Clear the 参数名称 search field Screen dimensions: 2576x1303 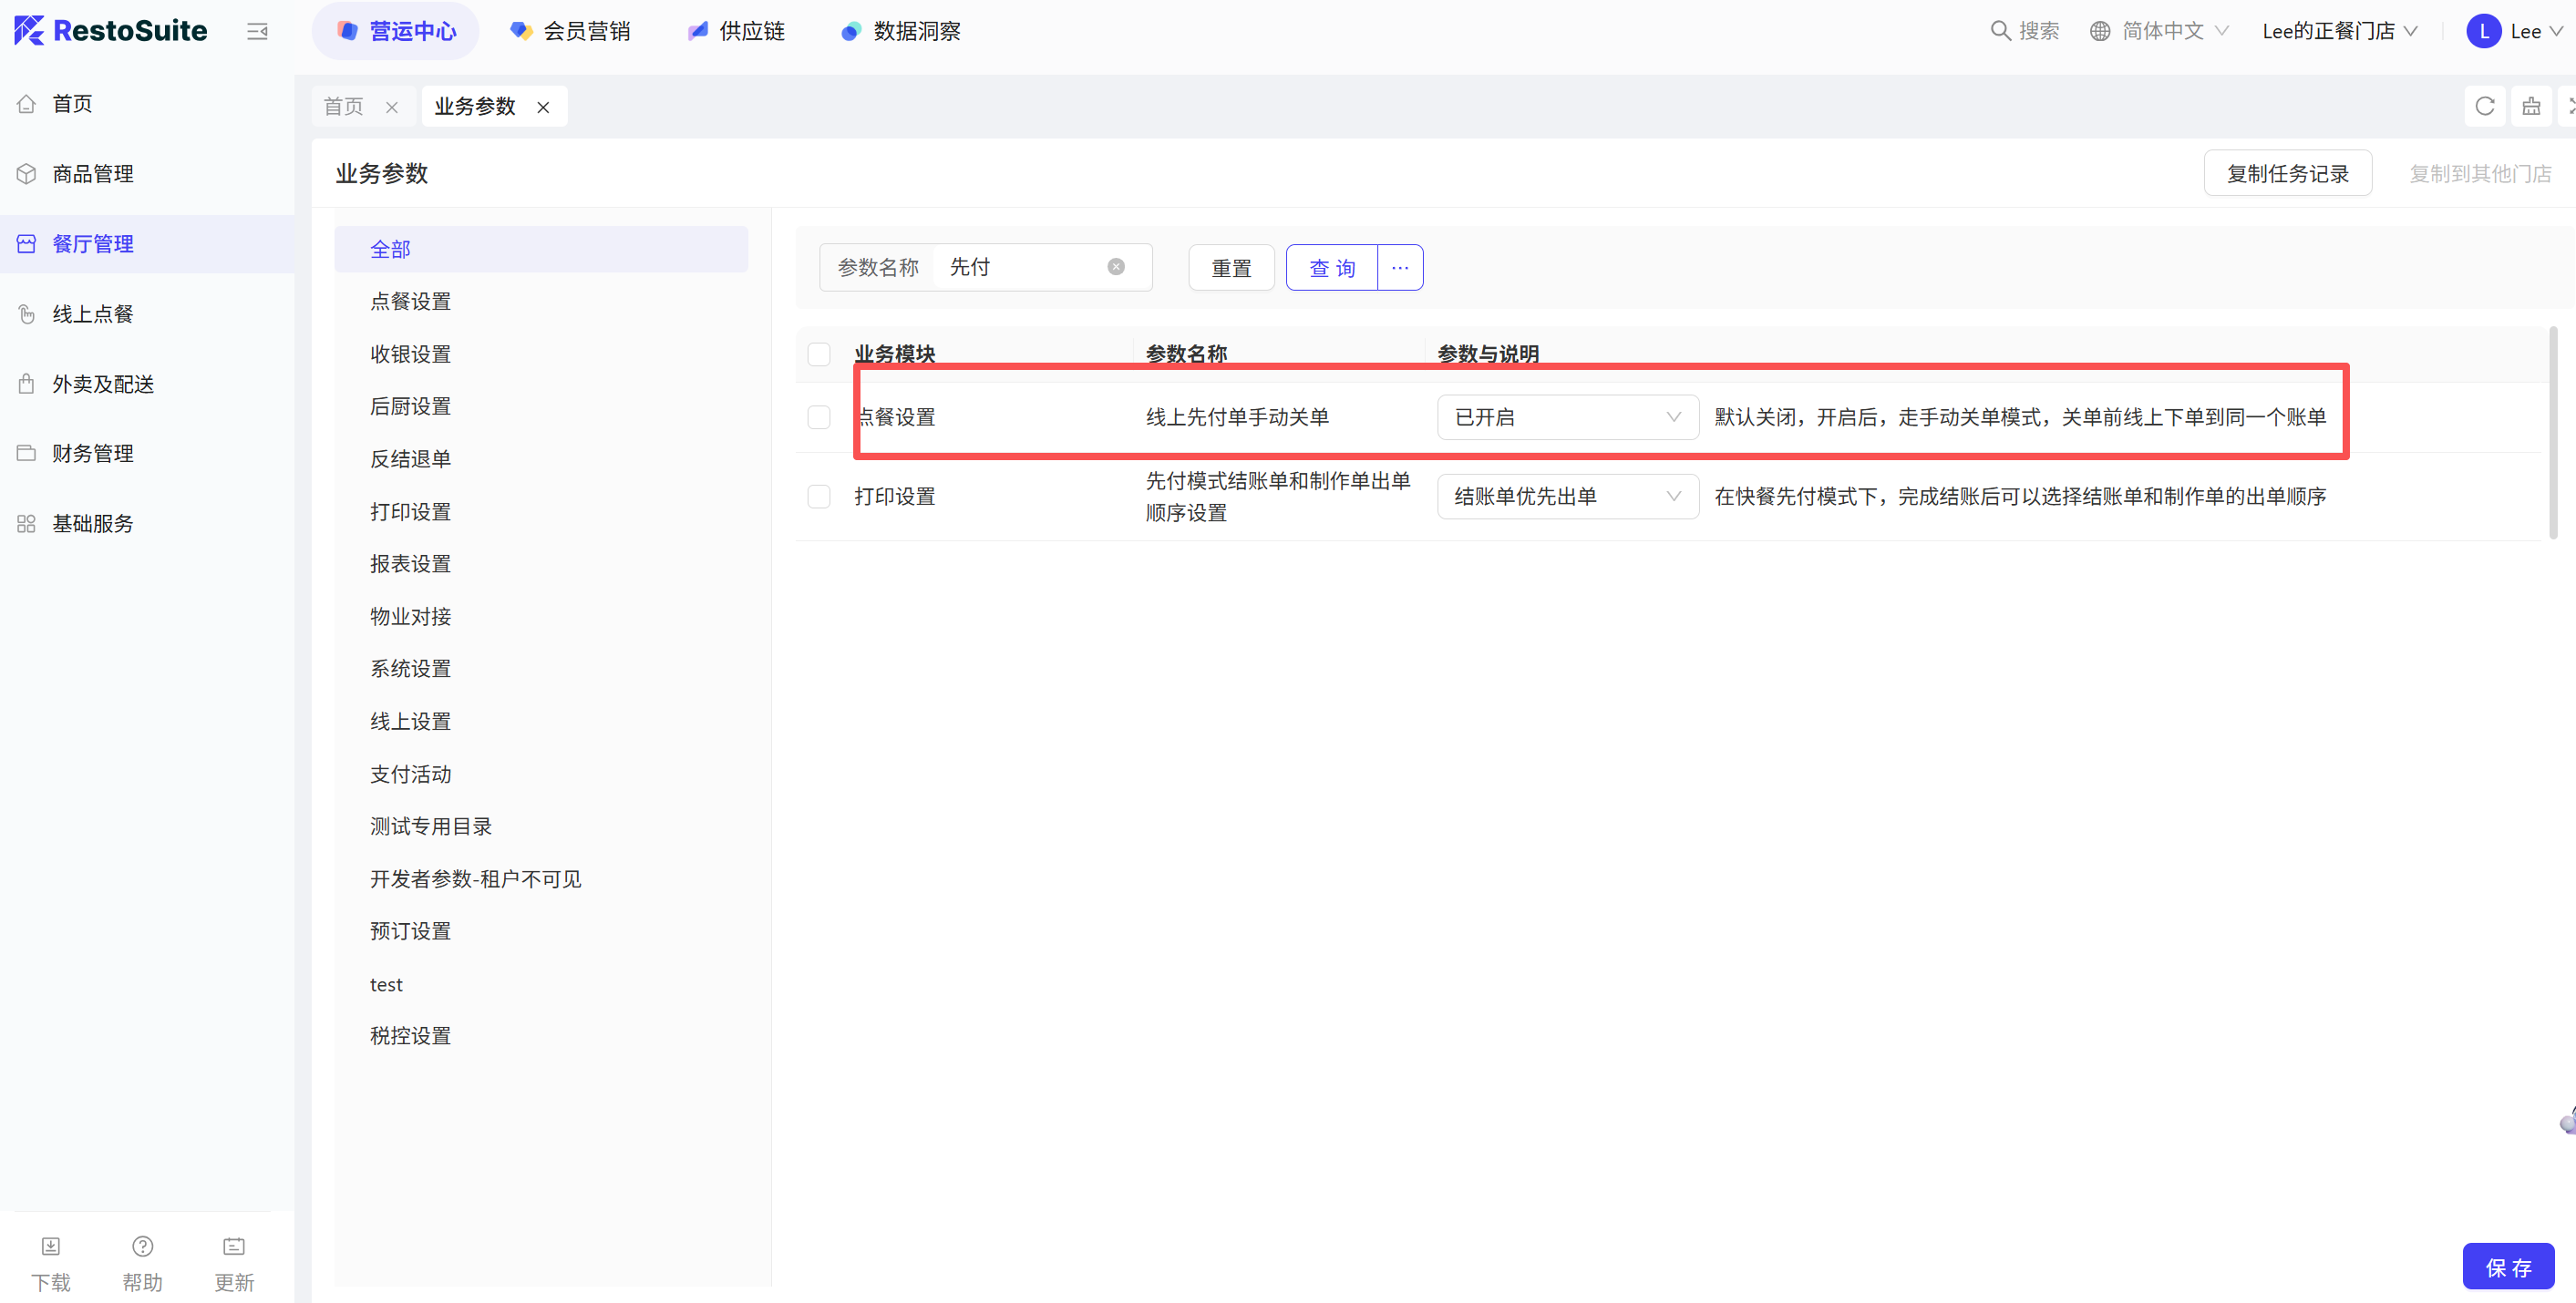(x=1116, y=267)
